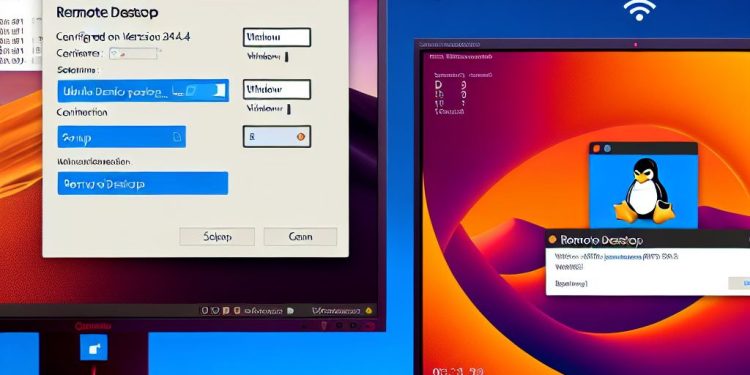The width and height of the screenshot is (750, 375).
Task: Click the white speech bubble taskbar icon
Action: pos(290,311)
